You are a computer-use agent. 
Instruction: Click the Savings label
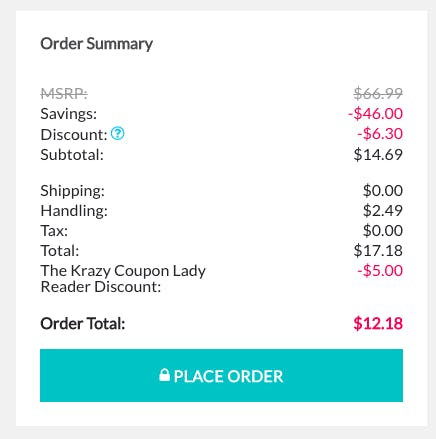coord(69,114)
